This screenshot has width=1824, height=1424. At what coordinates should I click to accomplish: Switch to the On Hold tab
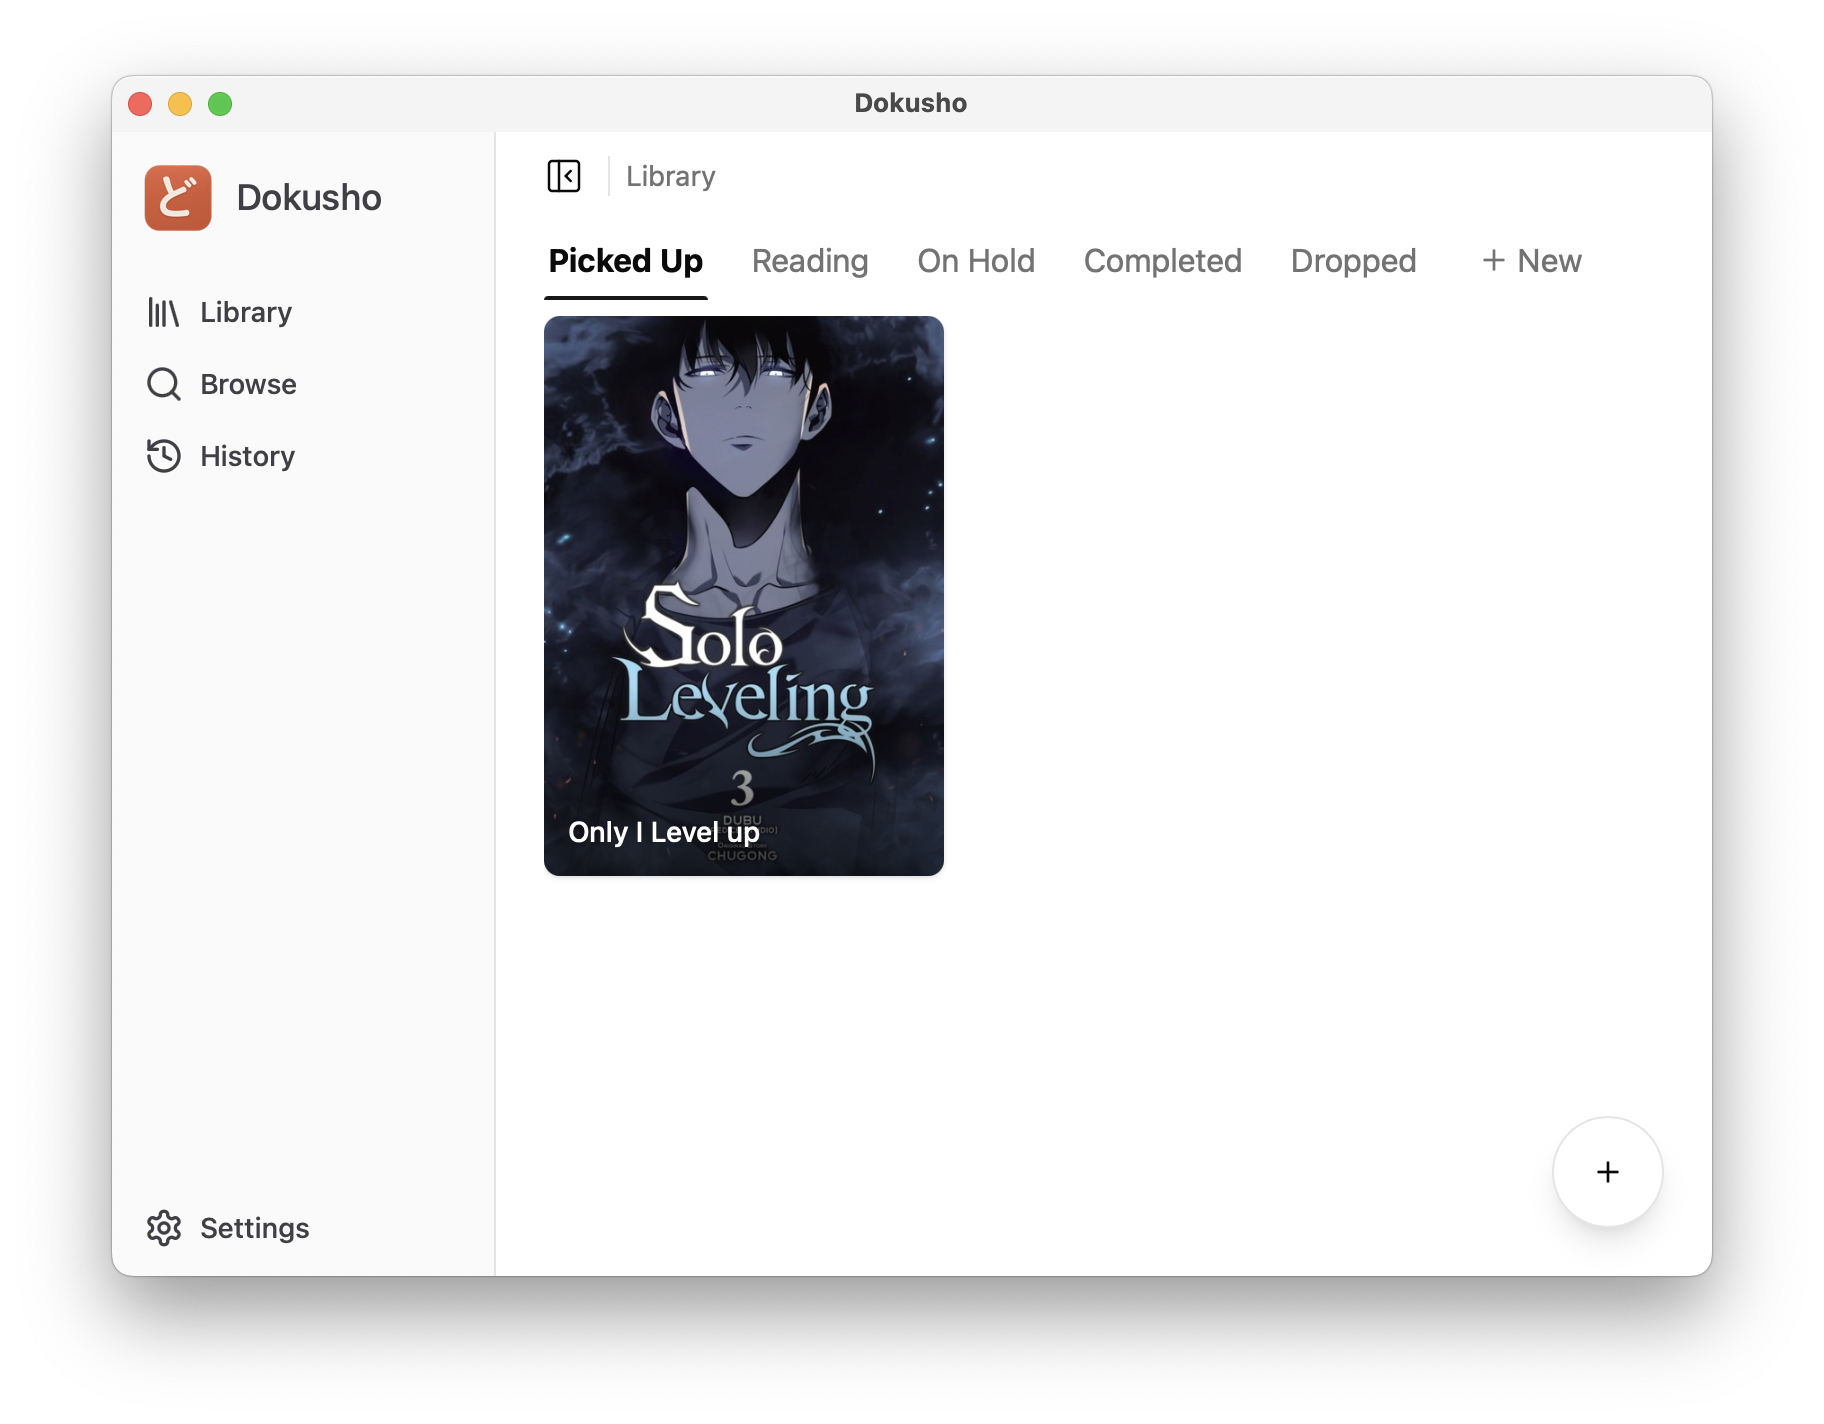(x=976, y=261)
